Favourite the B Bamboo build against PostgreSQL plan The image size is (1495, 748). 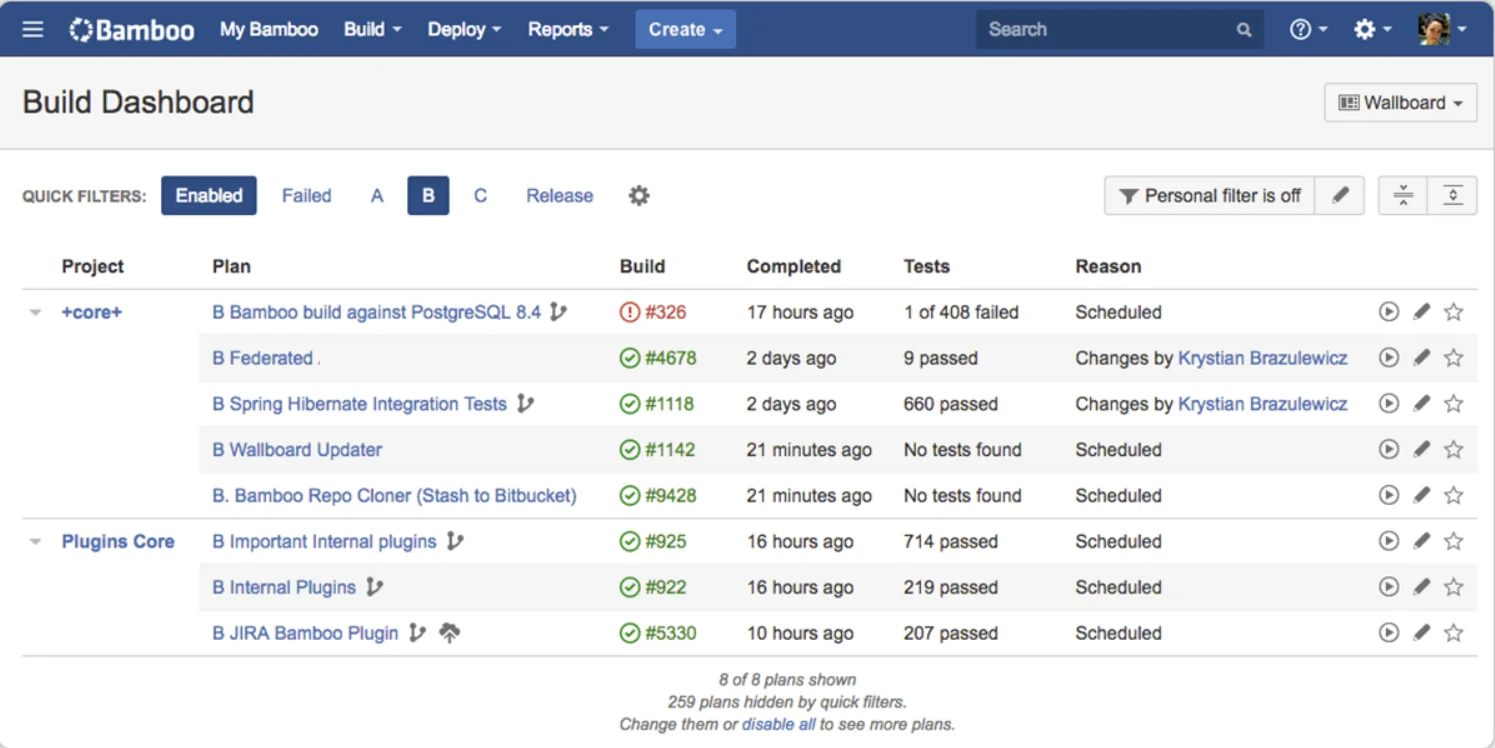tap(1454, 312)
